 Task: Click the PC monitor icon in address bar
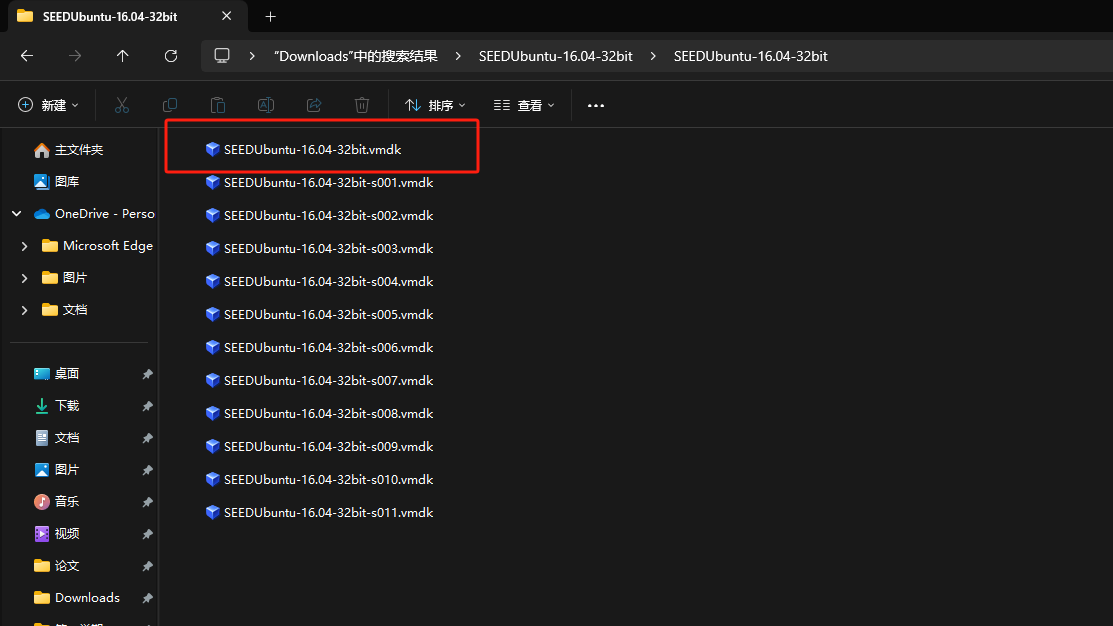(x=222, y=55)
